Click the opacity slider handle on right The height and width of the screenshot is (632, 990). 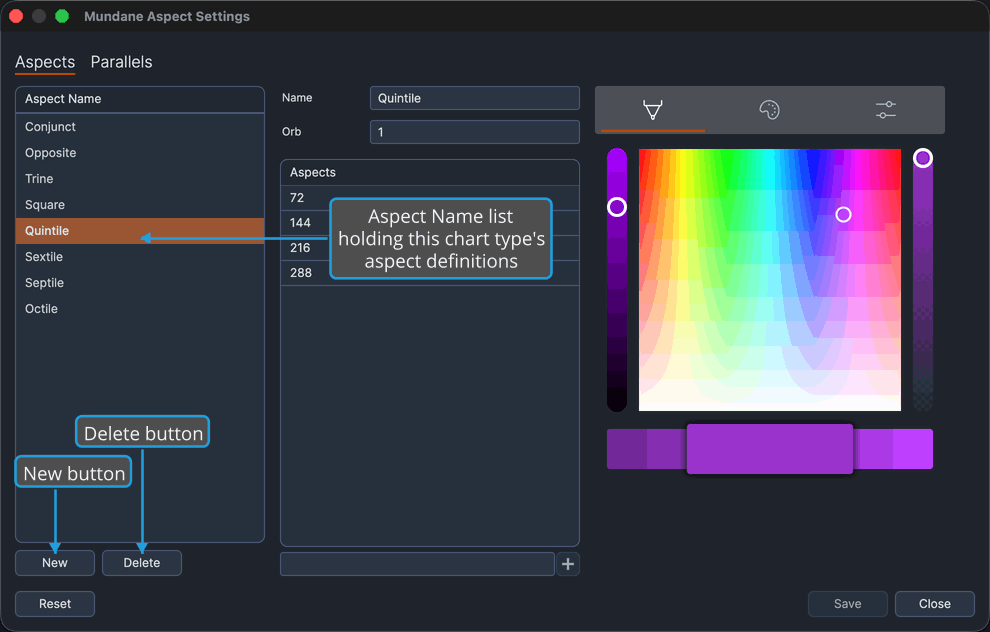pyautogui.click(x=923, y=158)
